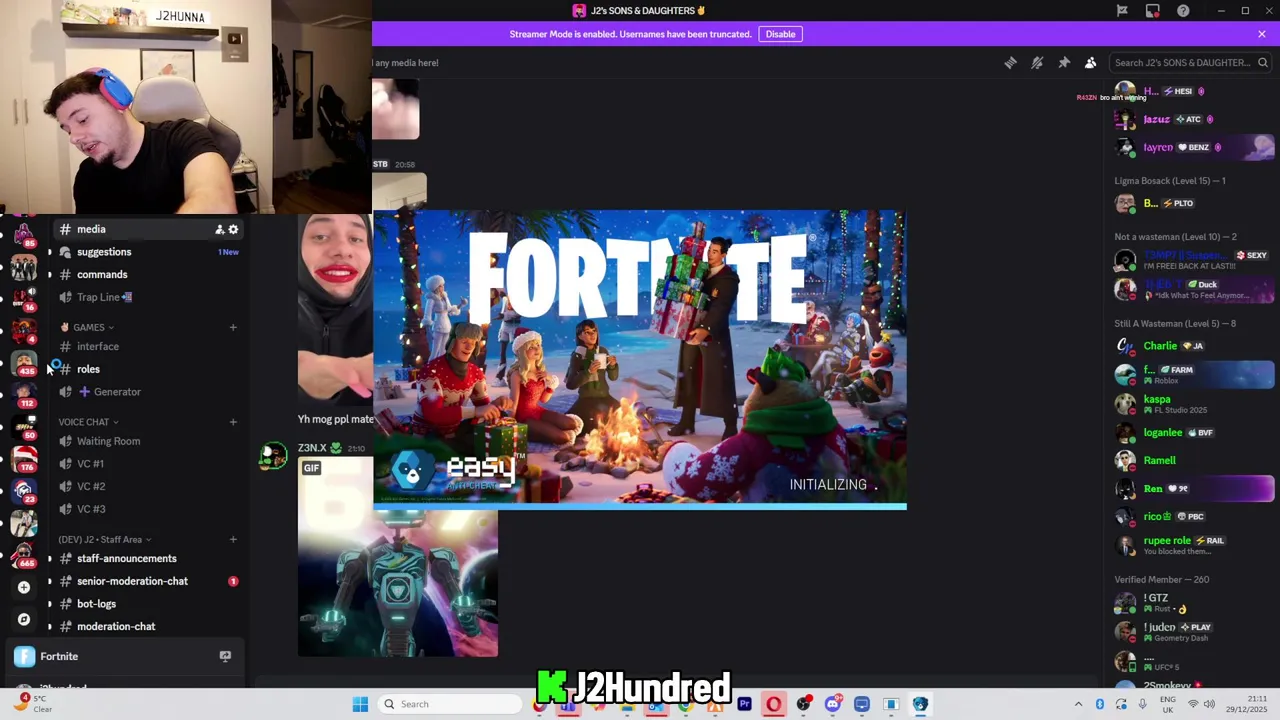The height and width of the screenshot is (720, 1280).
Task: Add a server plus button
Action: pos(24,587)
